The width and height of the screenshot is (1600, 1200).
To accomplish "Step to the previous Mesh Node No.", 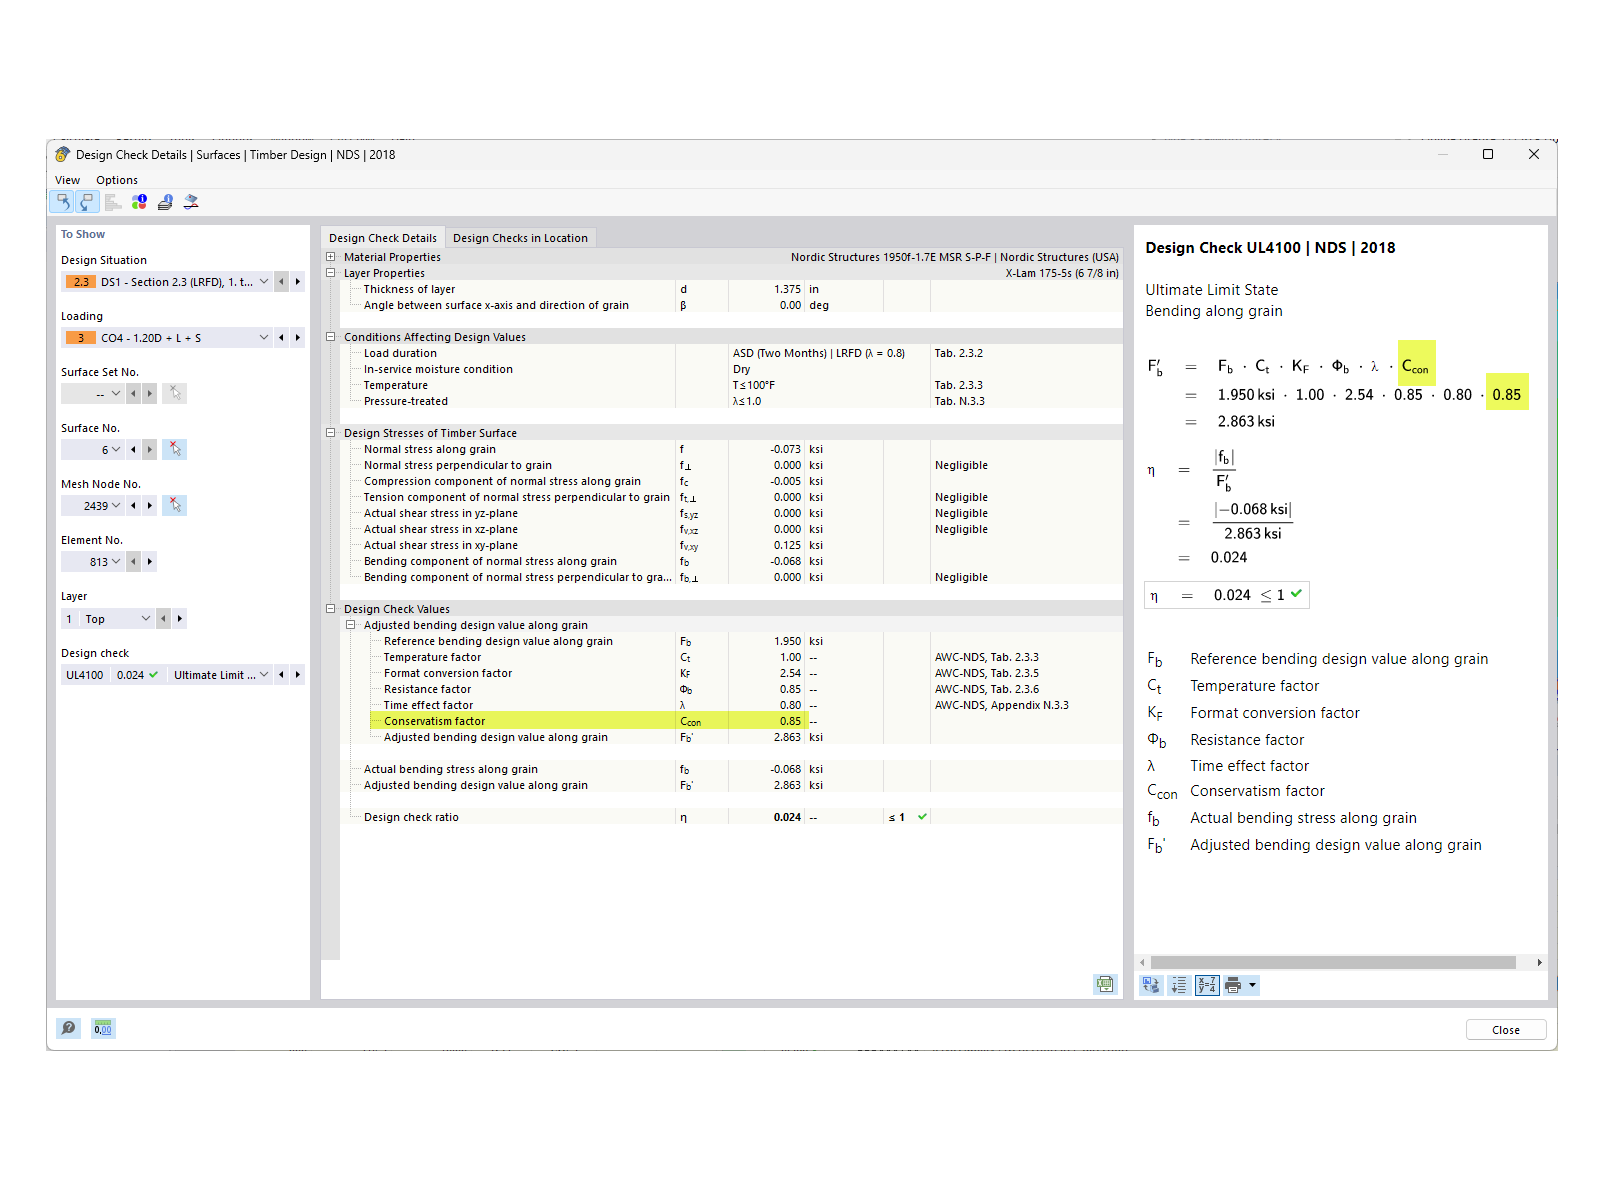I will [x=133, y=505].
